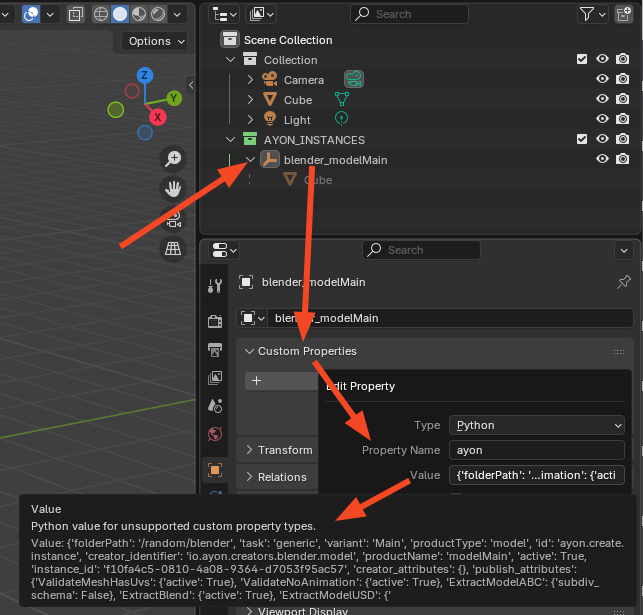The width and height of the screenshot is (643, 615).
Task: Click the zoom viewport magnifier icon
Action: click(174, 159)
